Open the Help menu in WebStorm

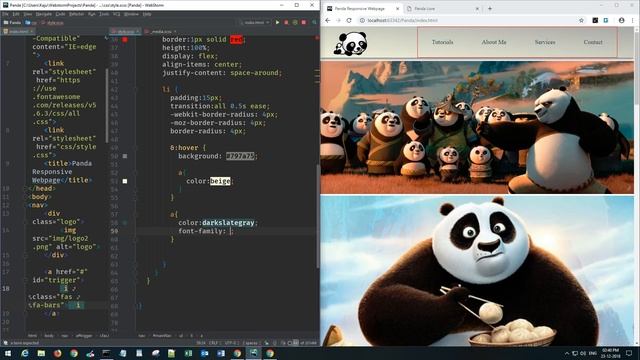[x=147, y=14]
